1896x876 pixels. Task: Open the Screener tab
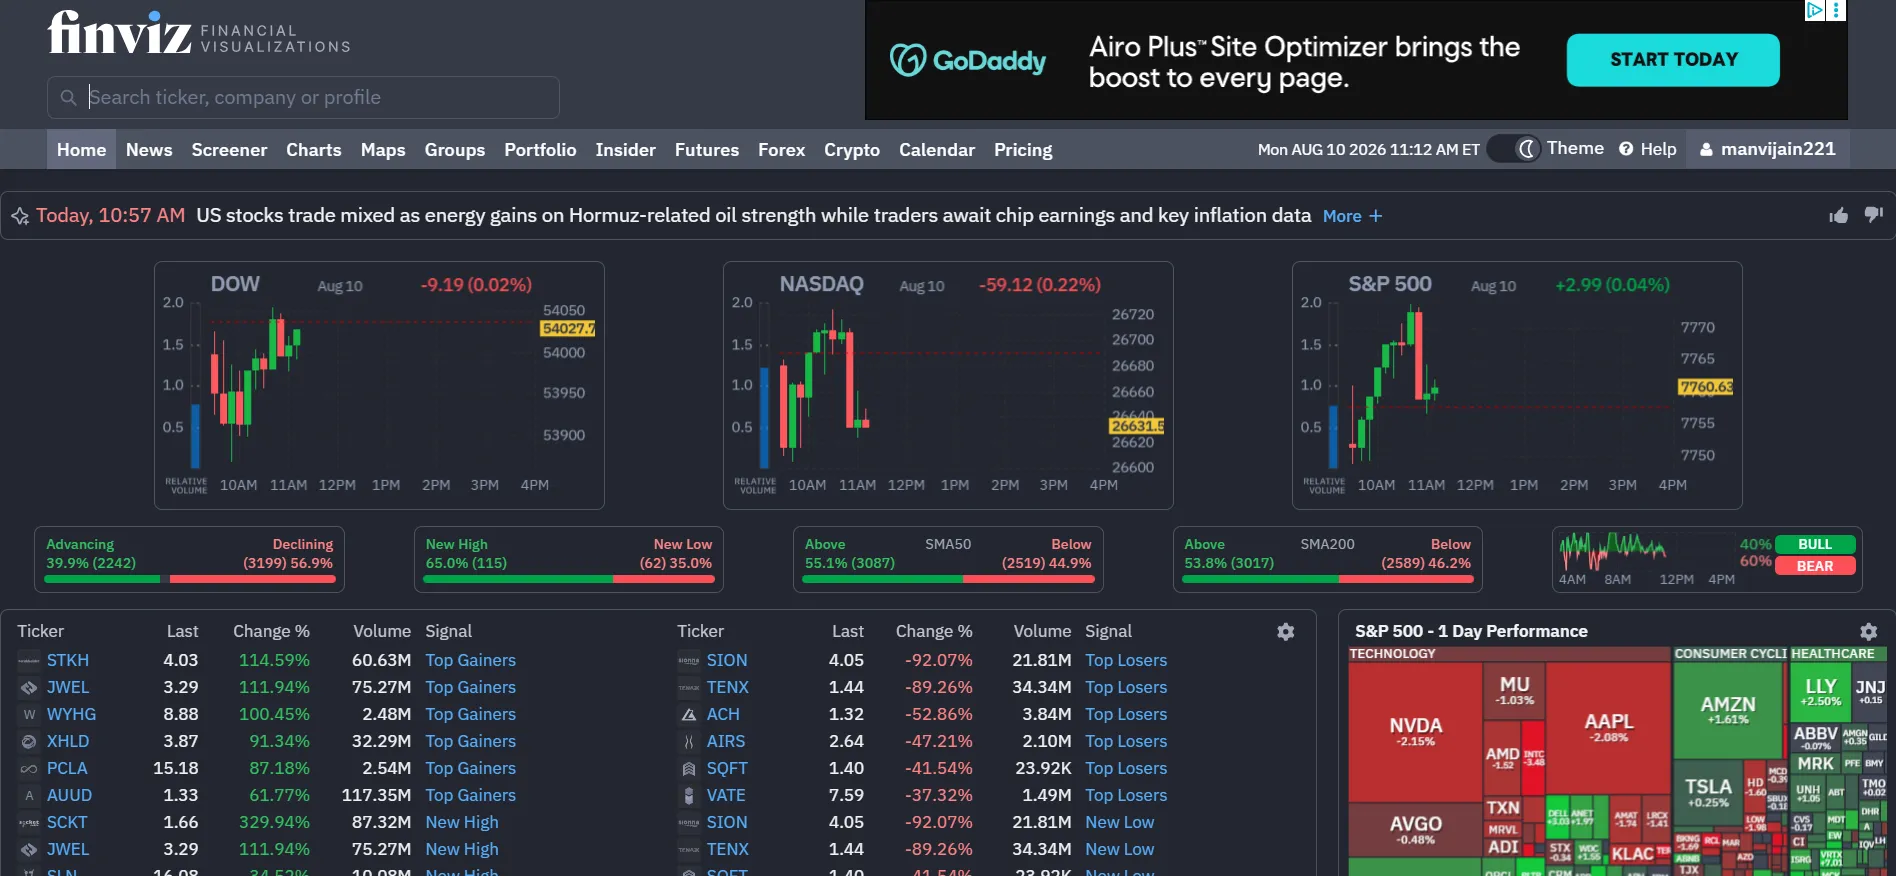click(229, 150)
